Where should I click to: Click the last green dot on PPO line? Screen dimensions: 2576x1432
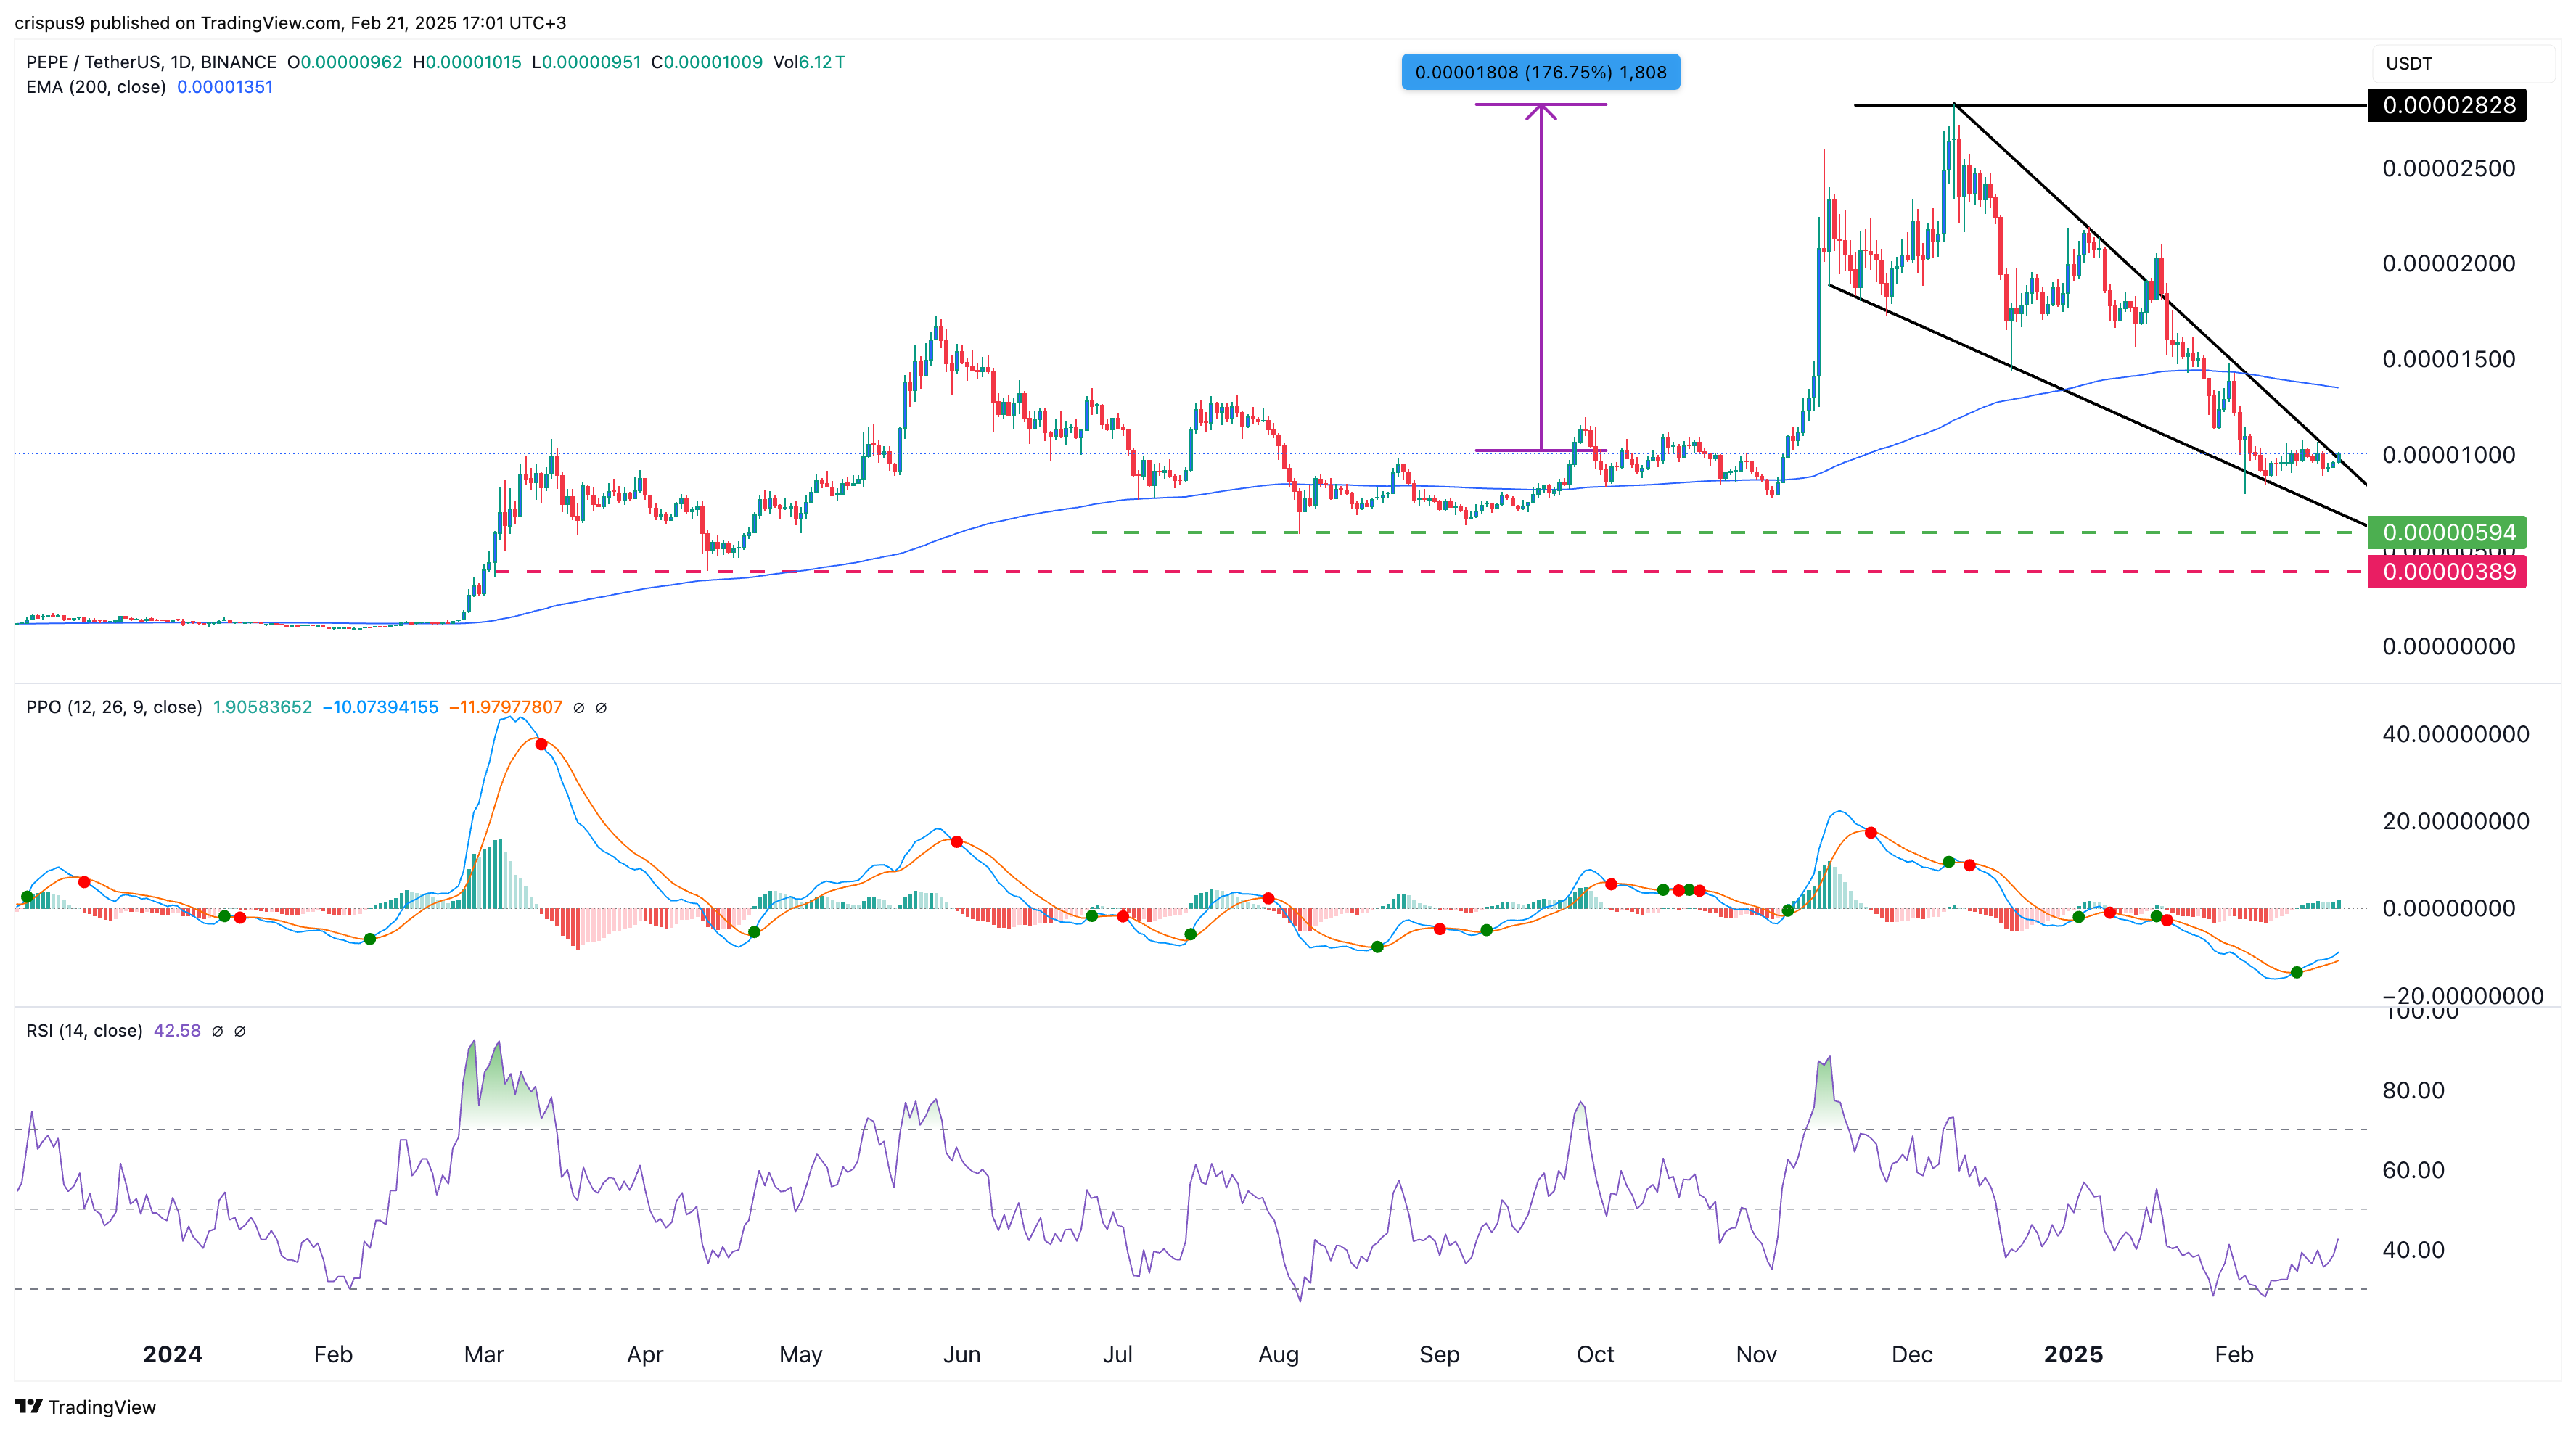pyautogui.click(x=2297, y=972)
